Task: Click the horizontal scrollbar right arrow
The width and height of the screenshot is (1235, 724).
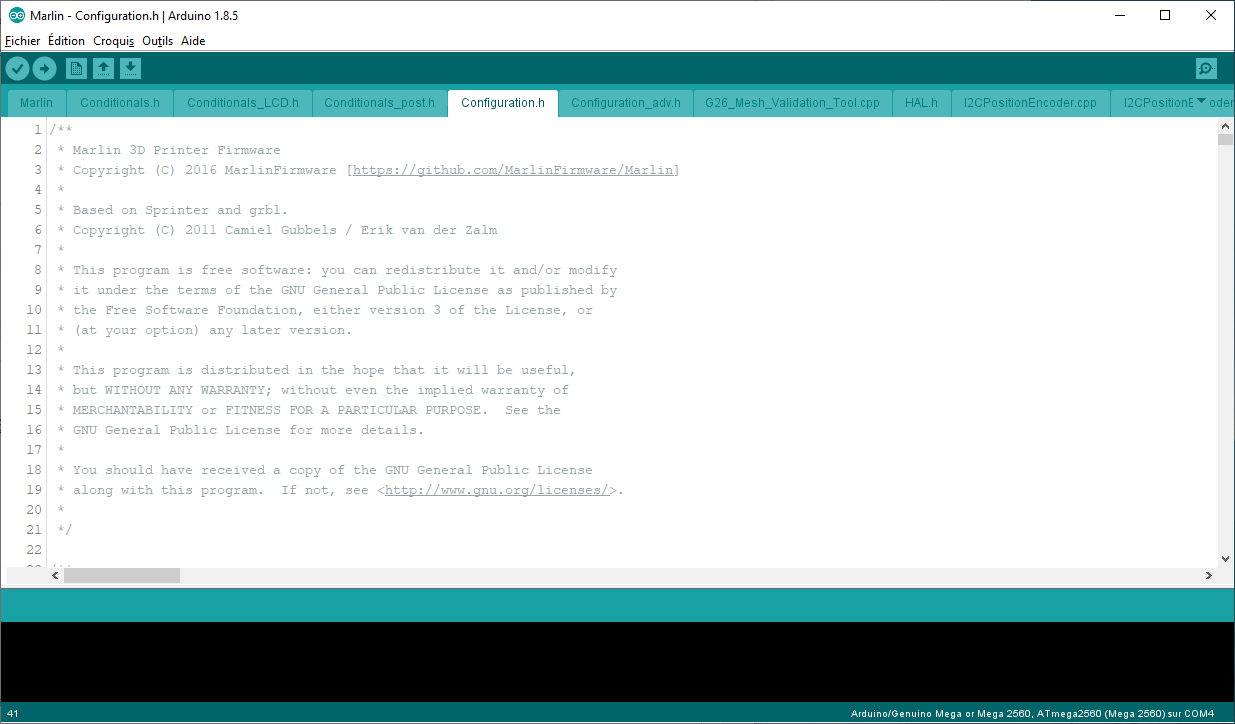Action: click(x=1209, y=576)
